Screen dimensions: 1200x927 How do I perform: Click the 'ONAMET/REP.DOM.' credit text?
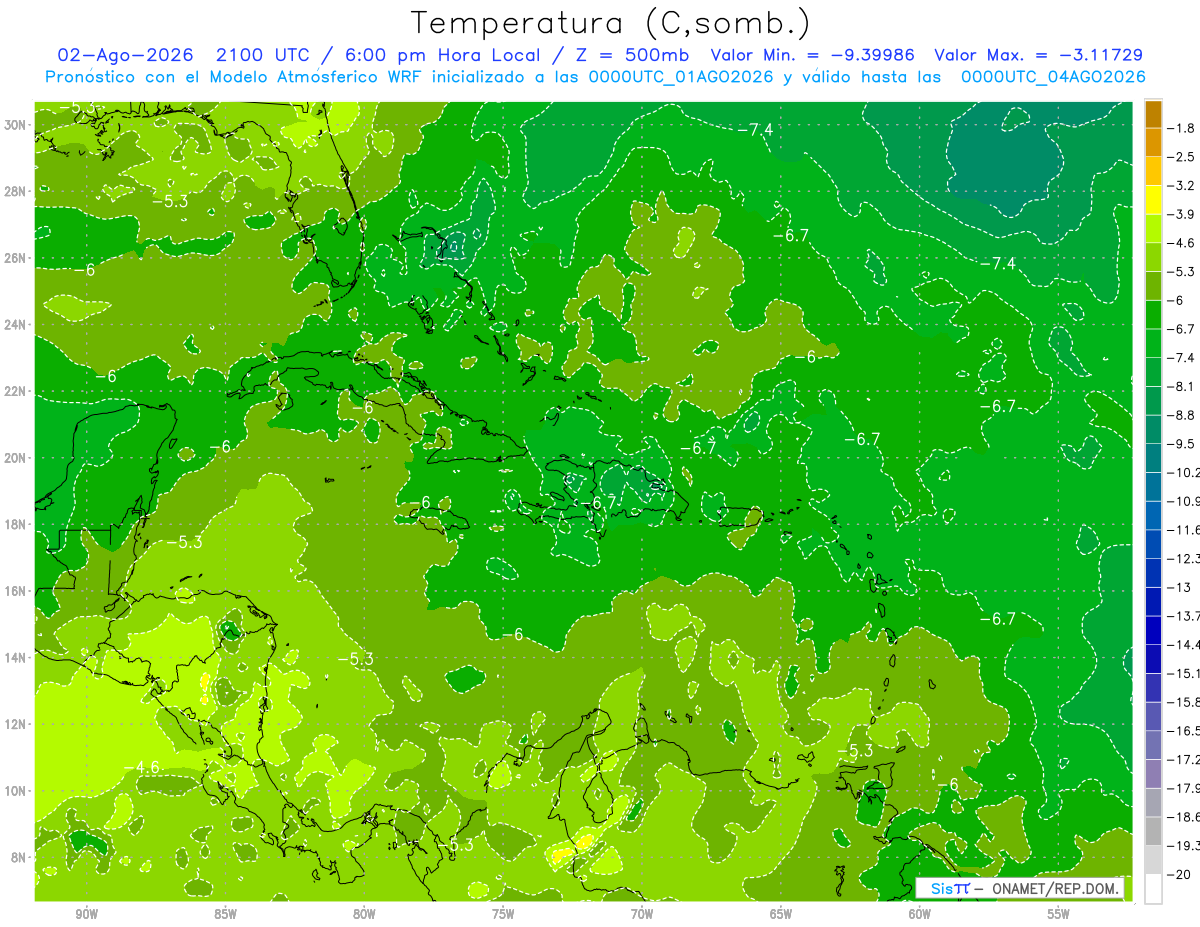pyautogui.click(x=1056, y=888)
